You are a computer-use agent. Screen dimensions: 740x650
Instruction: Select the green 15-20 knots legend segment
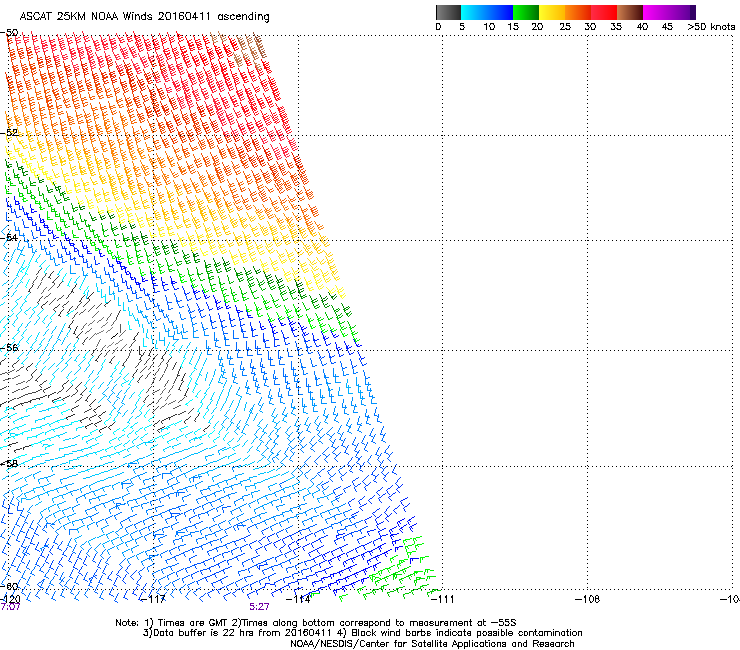pyautogui.click(x=526, y=12)
